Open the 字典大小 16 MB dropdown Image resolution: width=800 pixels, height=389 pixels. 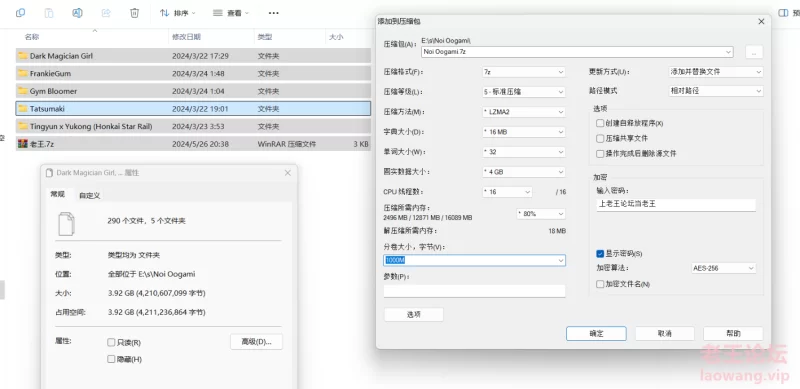pos(523,132)
